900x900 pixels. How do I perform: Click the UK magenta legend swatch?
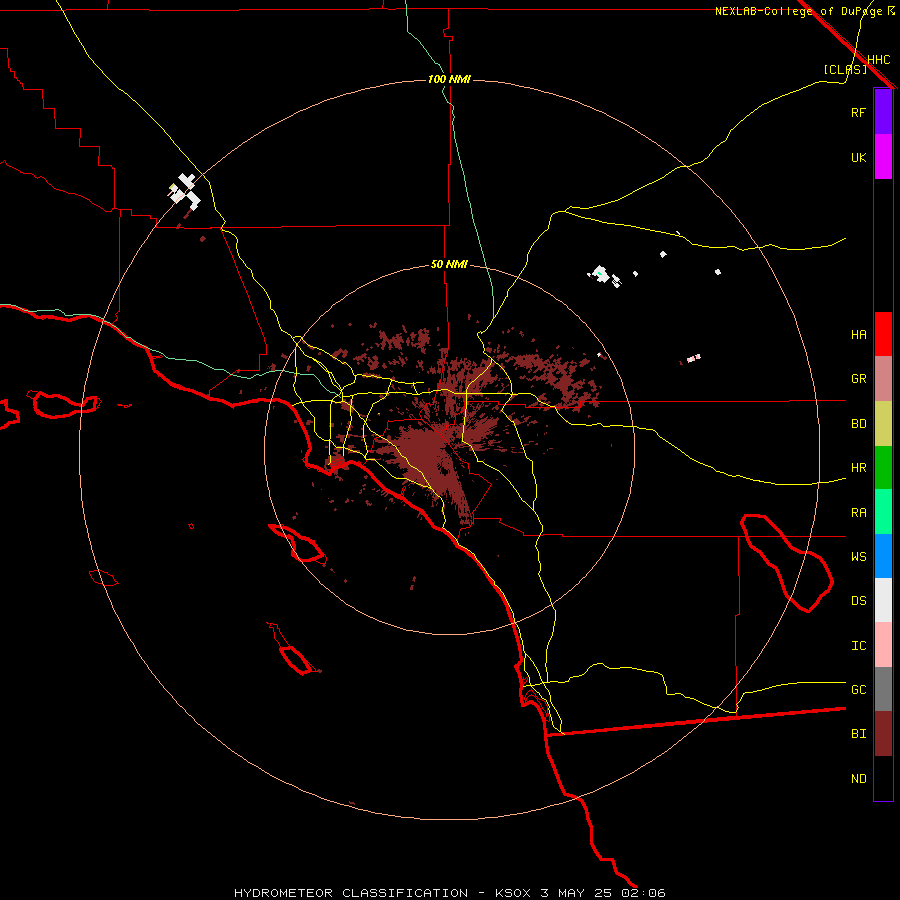[883, 157]
